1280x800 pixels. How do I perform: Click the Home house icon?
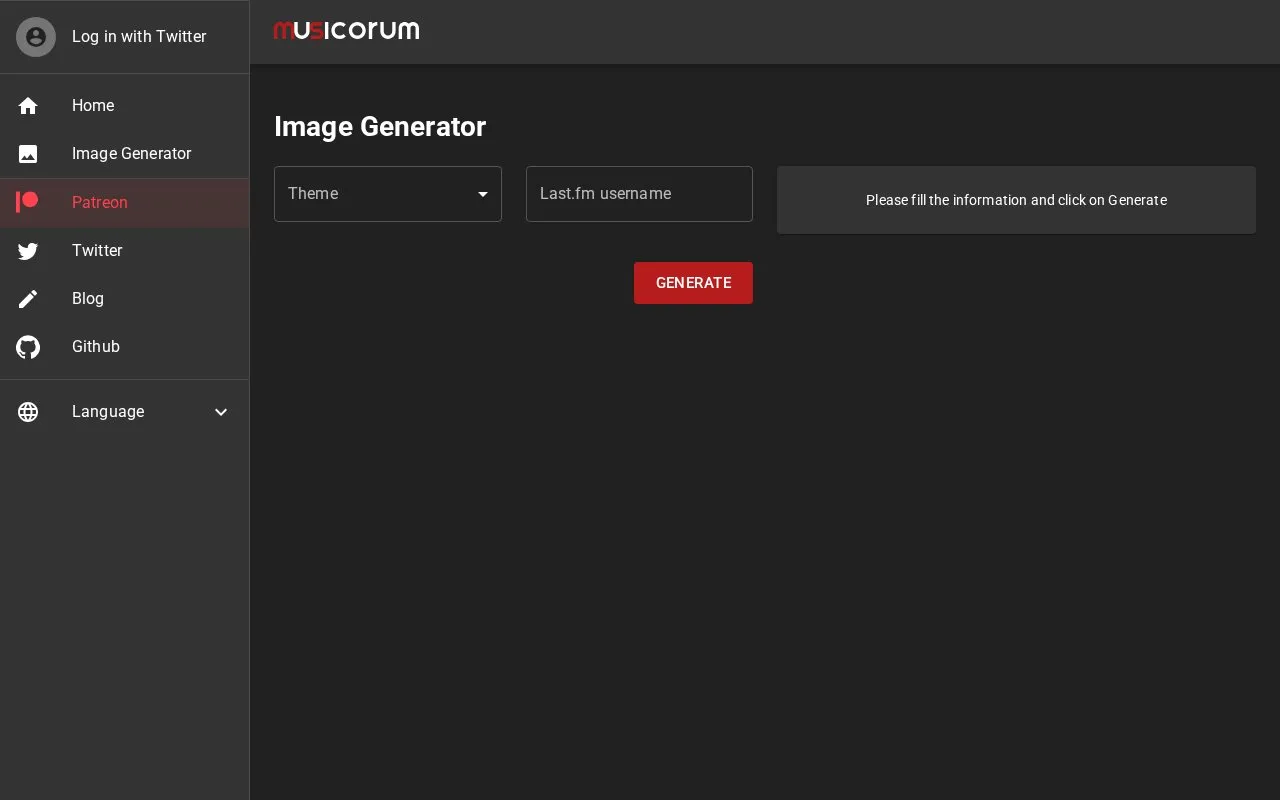28,106
